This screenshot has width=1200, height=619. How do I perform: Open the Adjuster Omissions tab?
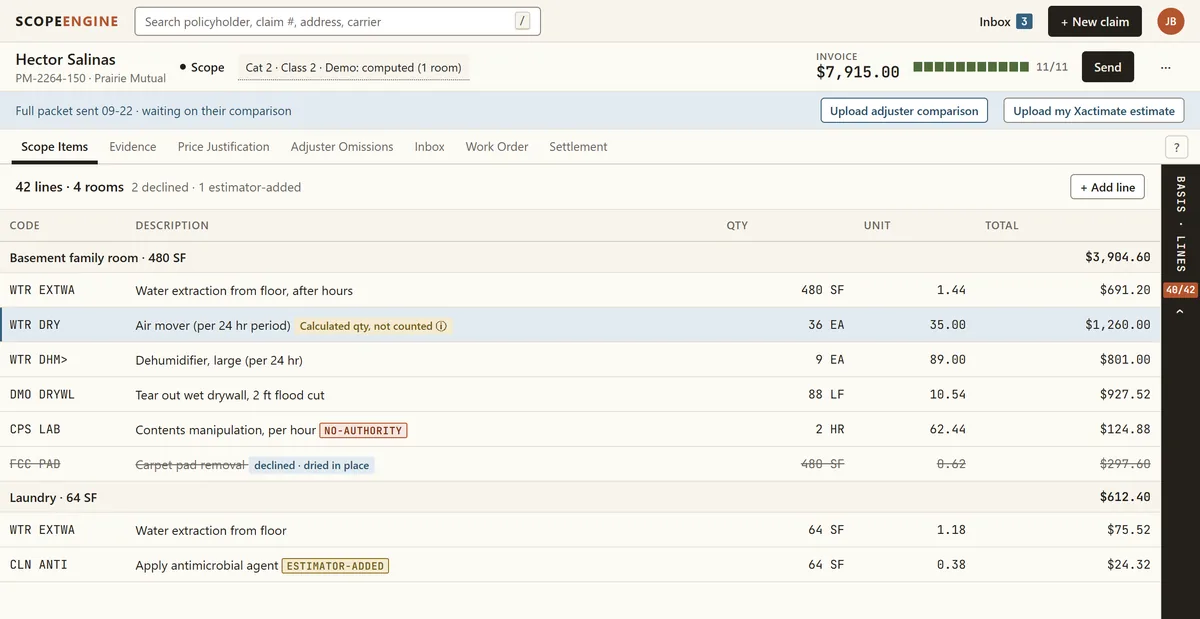(342, 147)
